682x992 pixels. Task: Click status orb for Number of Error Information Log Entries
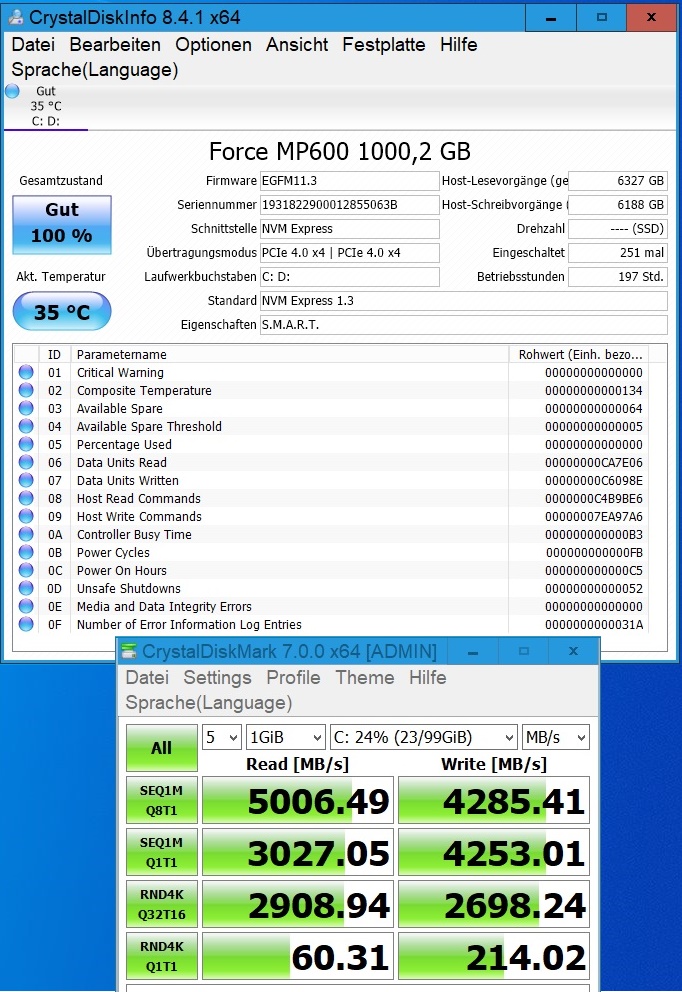click(x=26, y=624)
